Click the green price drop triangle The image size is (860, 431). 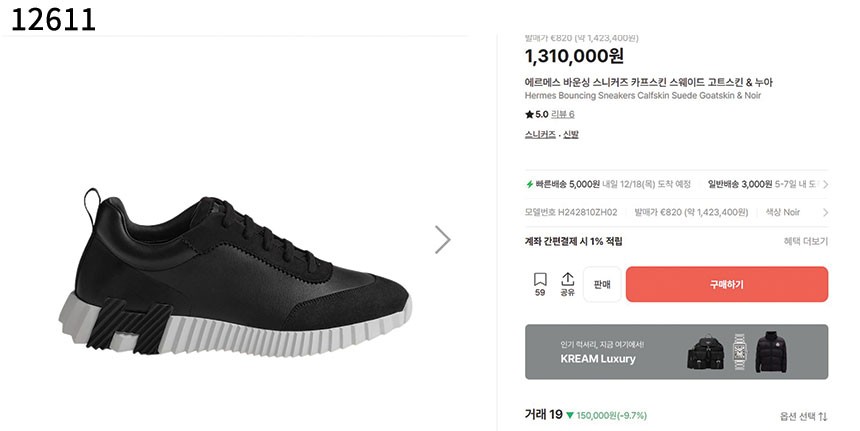point(570,415)
